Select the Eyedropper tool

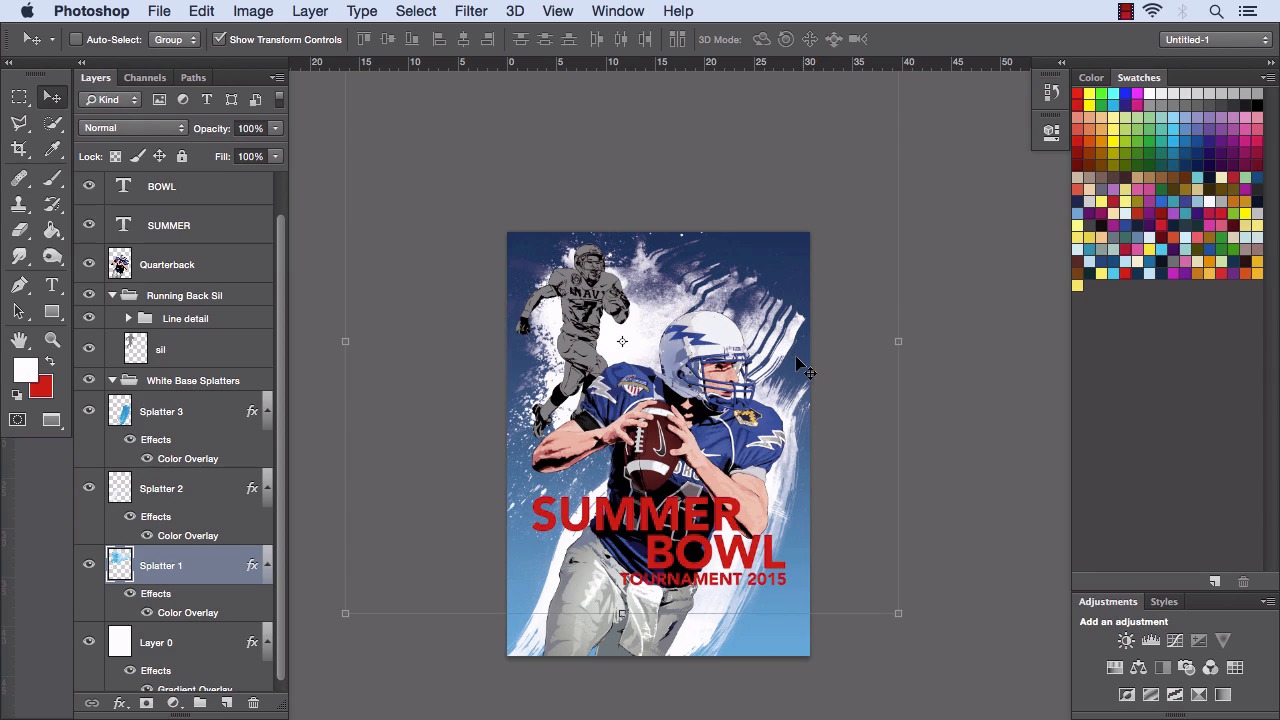(53, 149)
